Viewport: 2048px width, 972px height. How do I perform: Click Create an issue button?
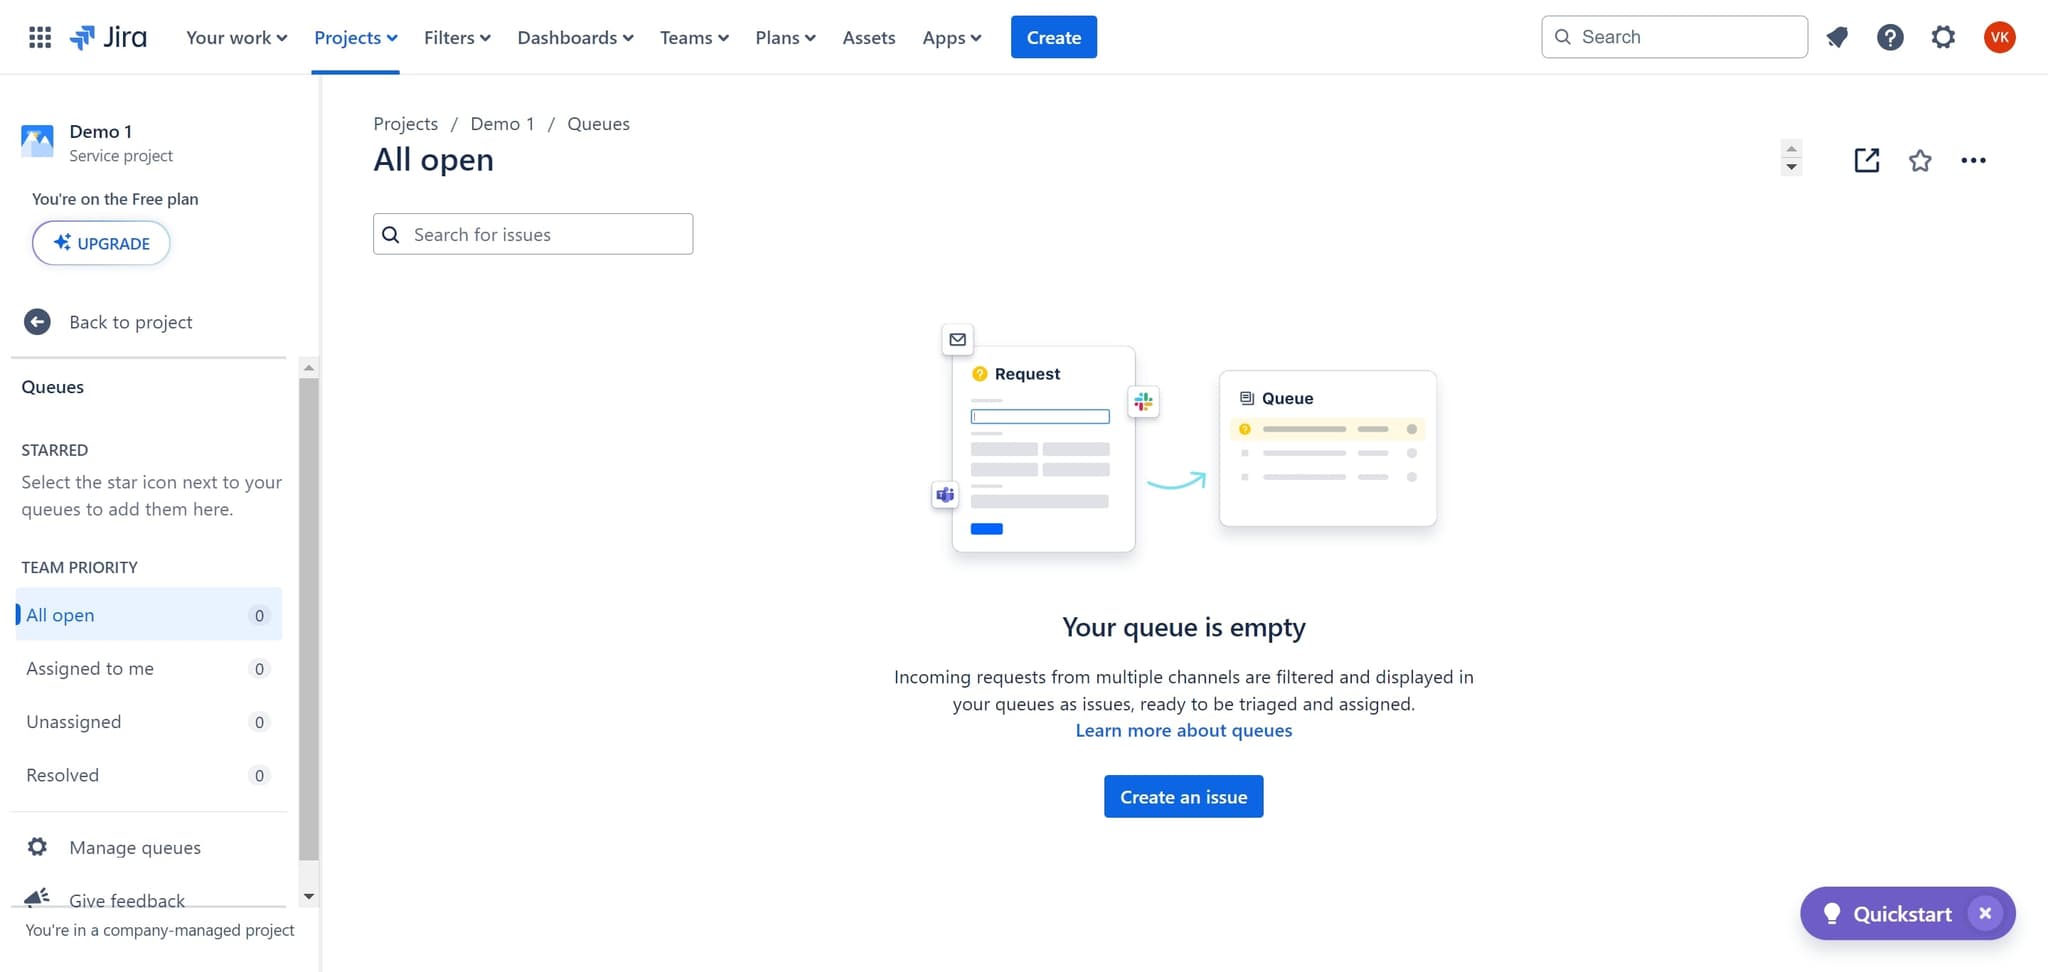tap(1183, 796)
